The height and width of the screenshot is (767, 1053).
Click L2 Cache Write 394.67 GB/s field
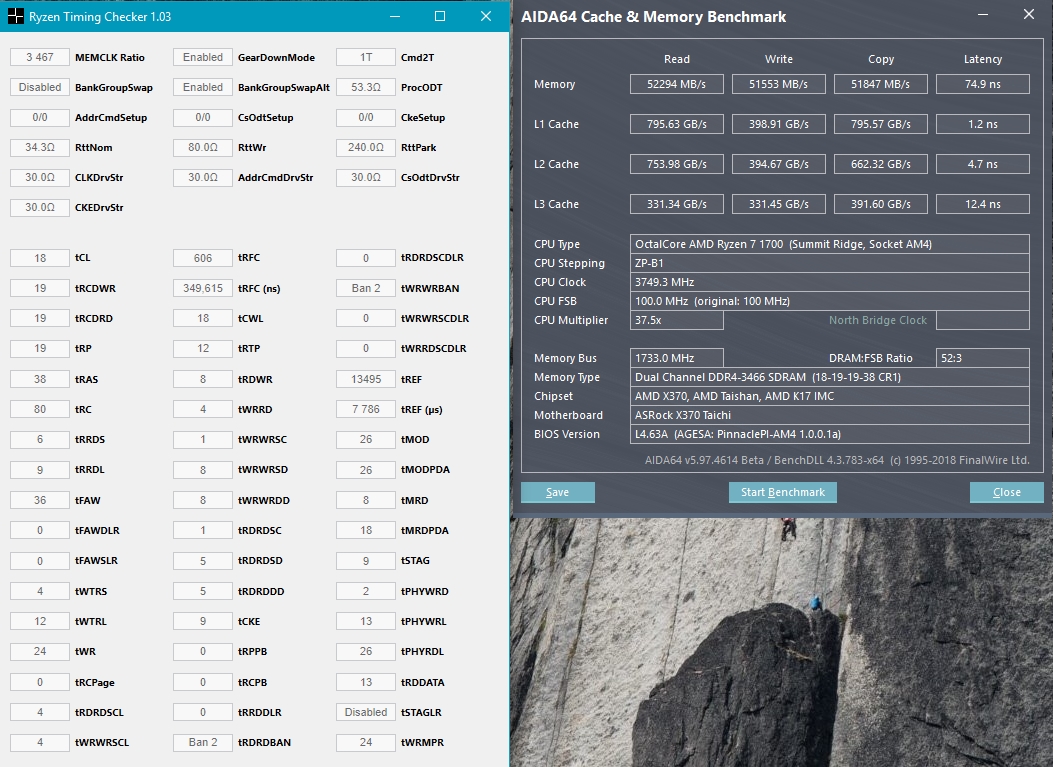point(778,164)
